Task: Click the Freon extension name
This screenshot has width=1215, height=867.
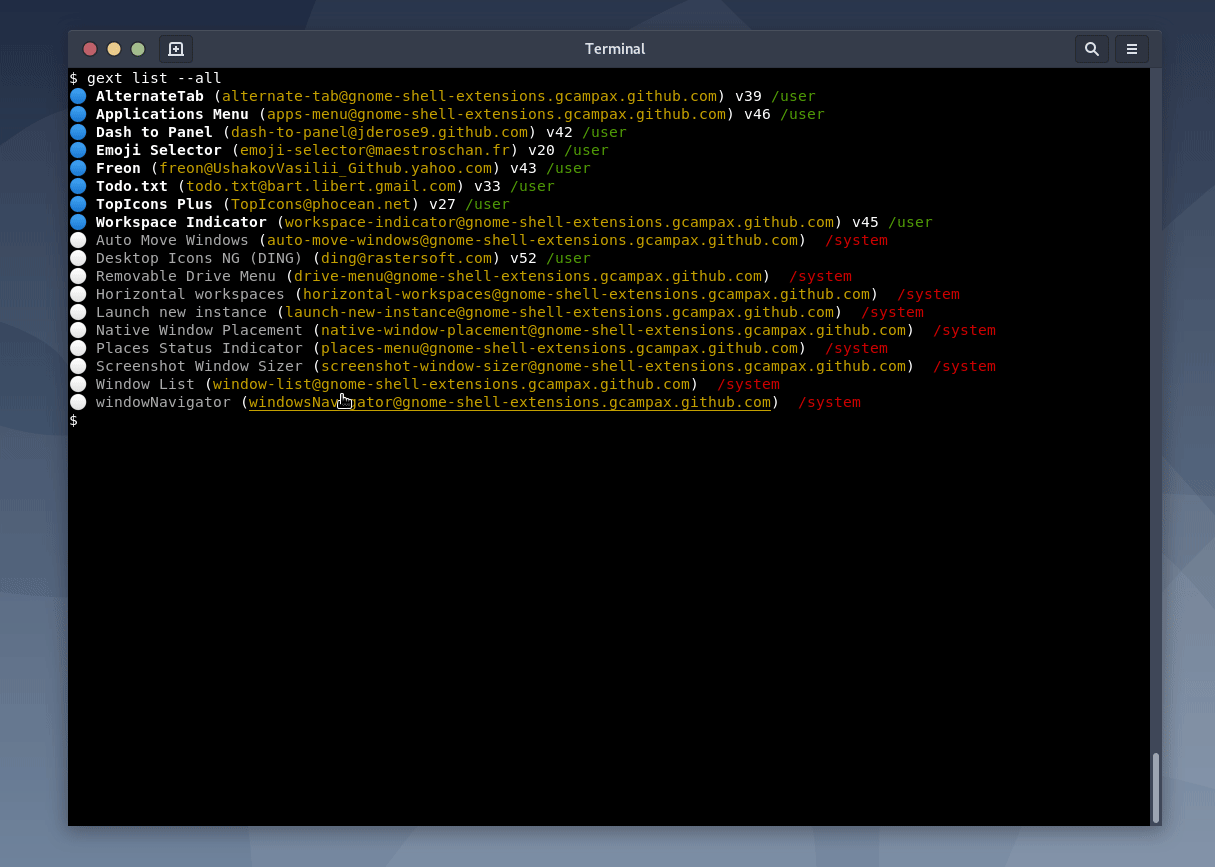Action: point(118,168)
